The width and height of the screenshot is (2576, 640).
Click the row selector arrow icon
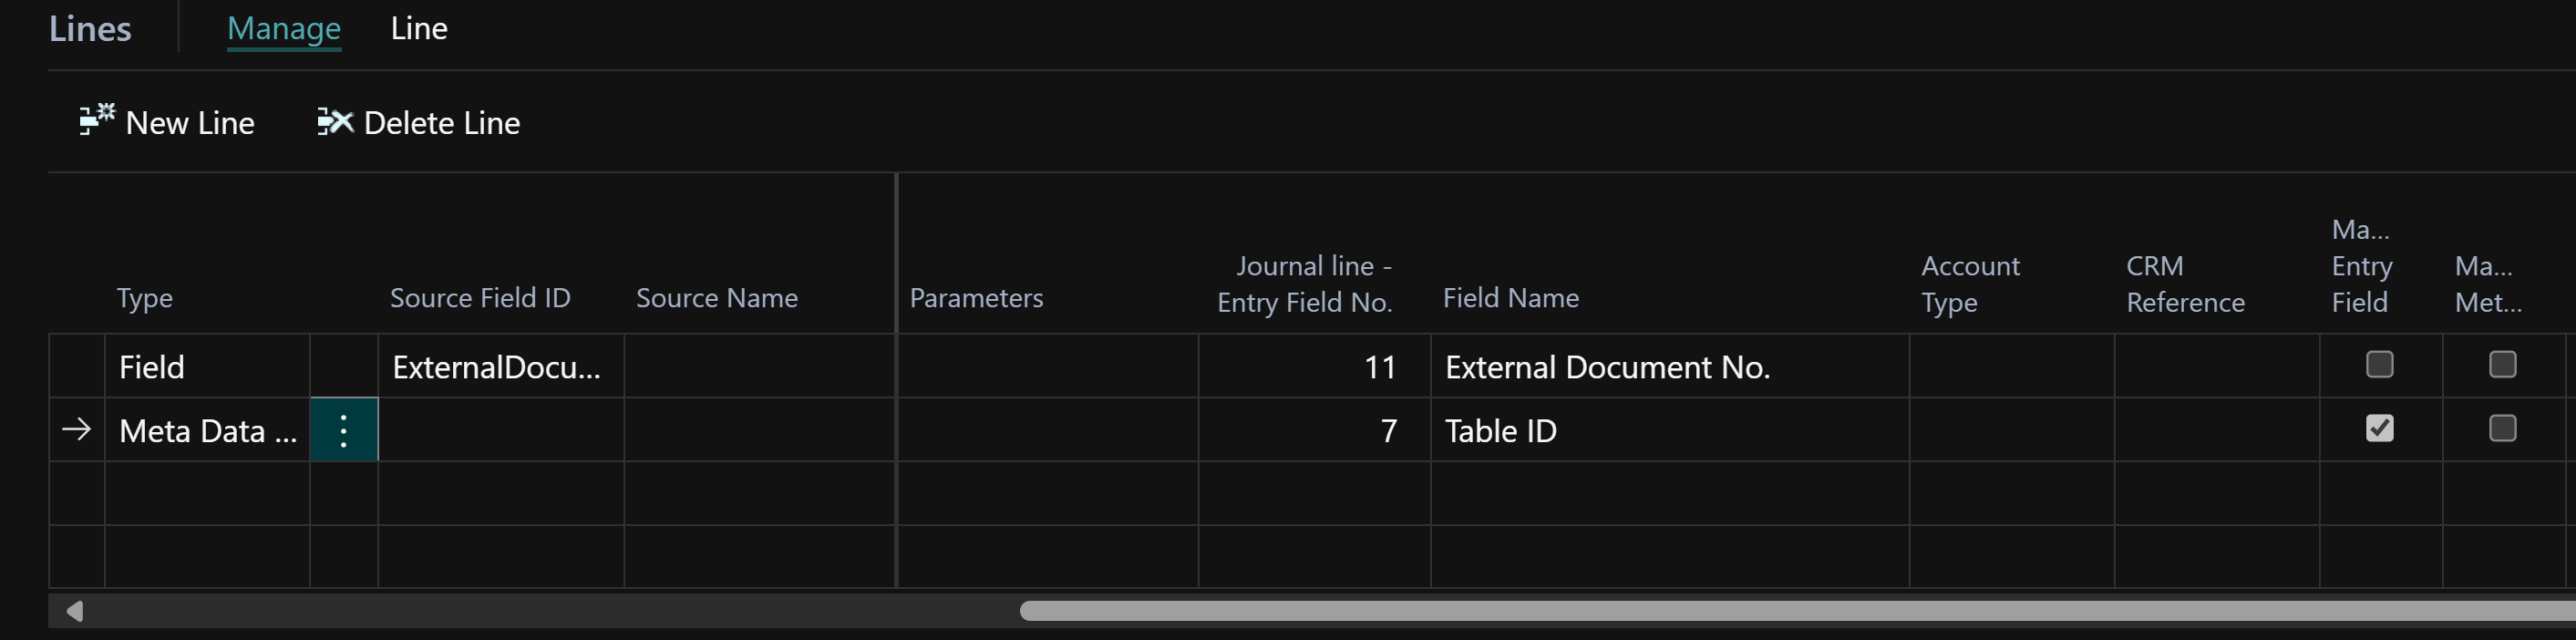pyautogui.click(x=77, y=430)
